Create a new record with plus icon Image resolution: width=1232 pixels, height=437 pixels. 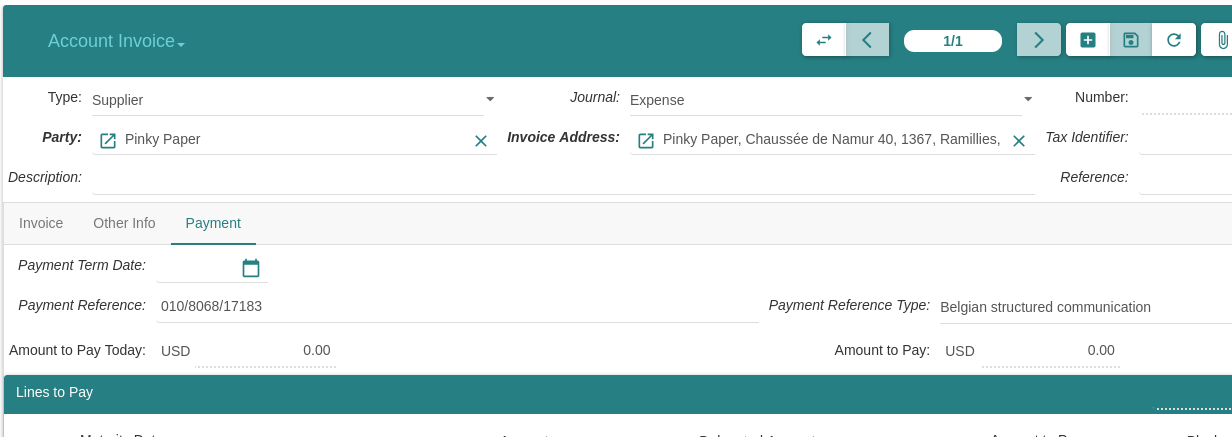click(1088, 40)
